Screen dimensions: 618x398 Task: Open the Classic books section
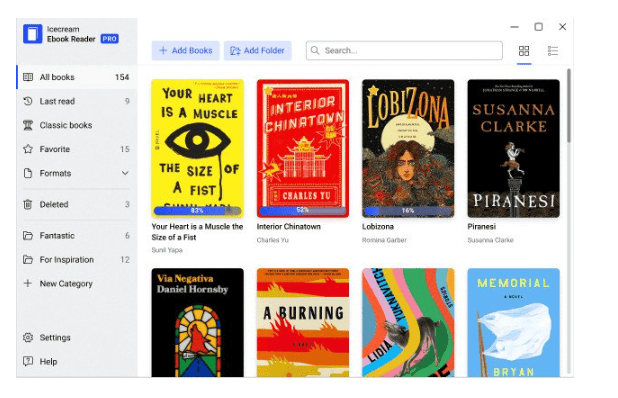[x=77, y=125]
